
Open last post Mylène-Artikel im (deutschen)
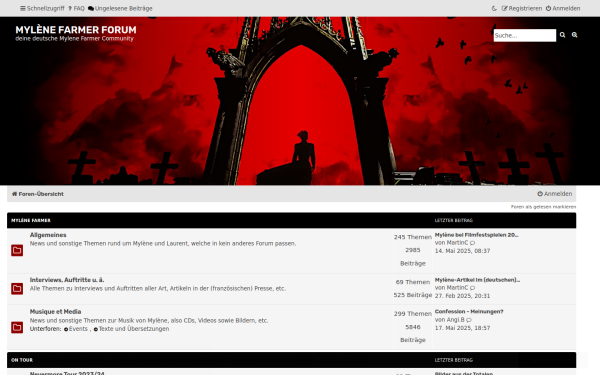[x=477, y=280]
